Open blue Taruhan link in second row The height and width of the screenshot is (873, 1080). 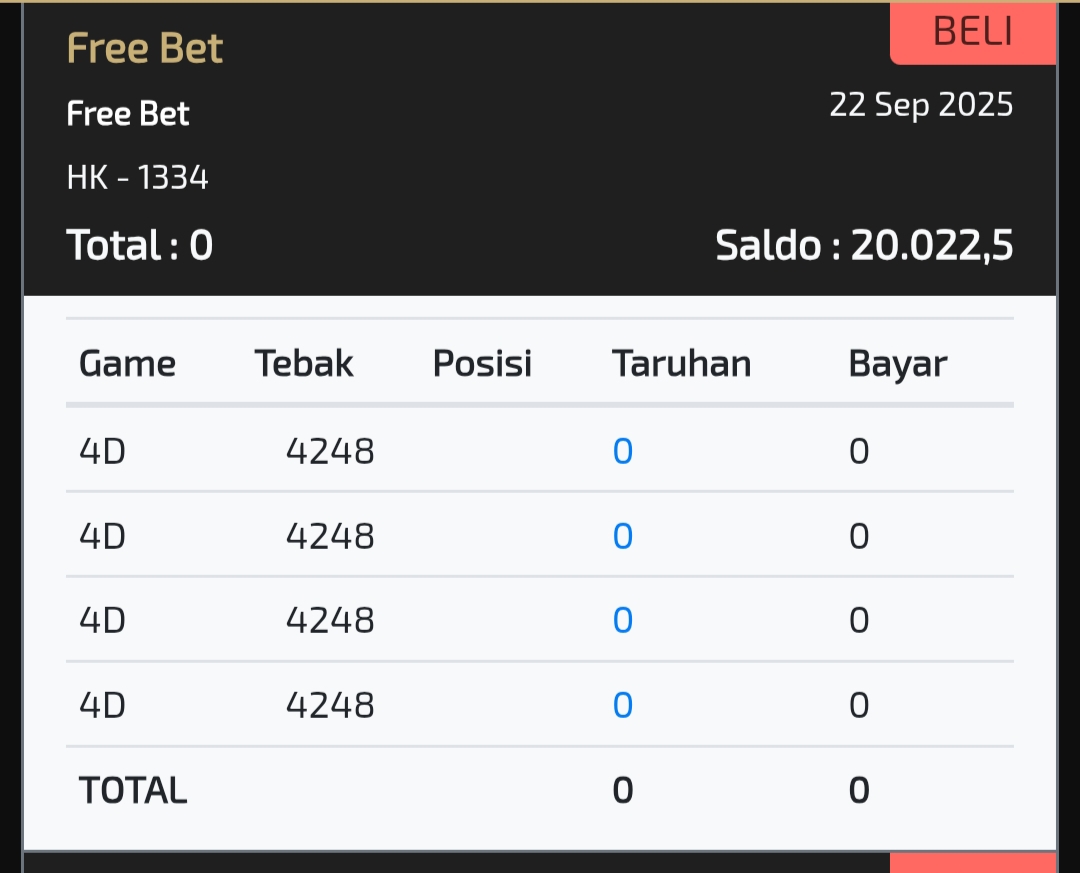pyautogui.click(x=623, y=537)
